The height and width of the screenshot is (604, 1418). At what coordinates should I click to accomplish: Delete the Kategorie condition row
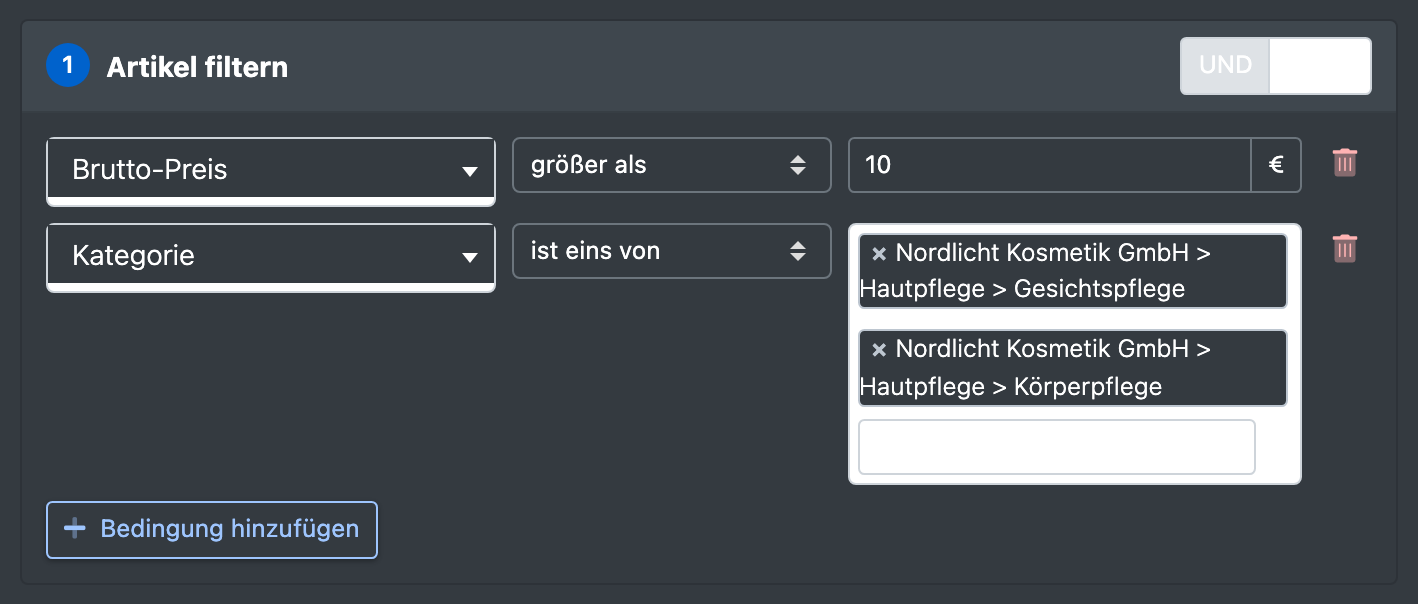[x=1345, y=248]
